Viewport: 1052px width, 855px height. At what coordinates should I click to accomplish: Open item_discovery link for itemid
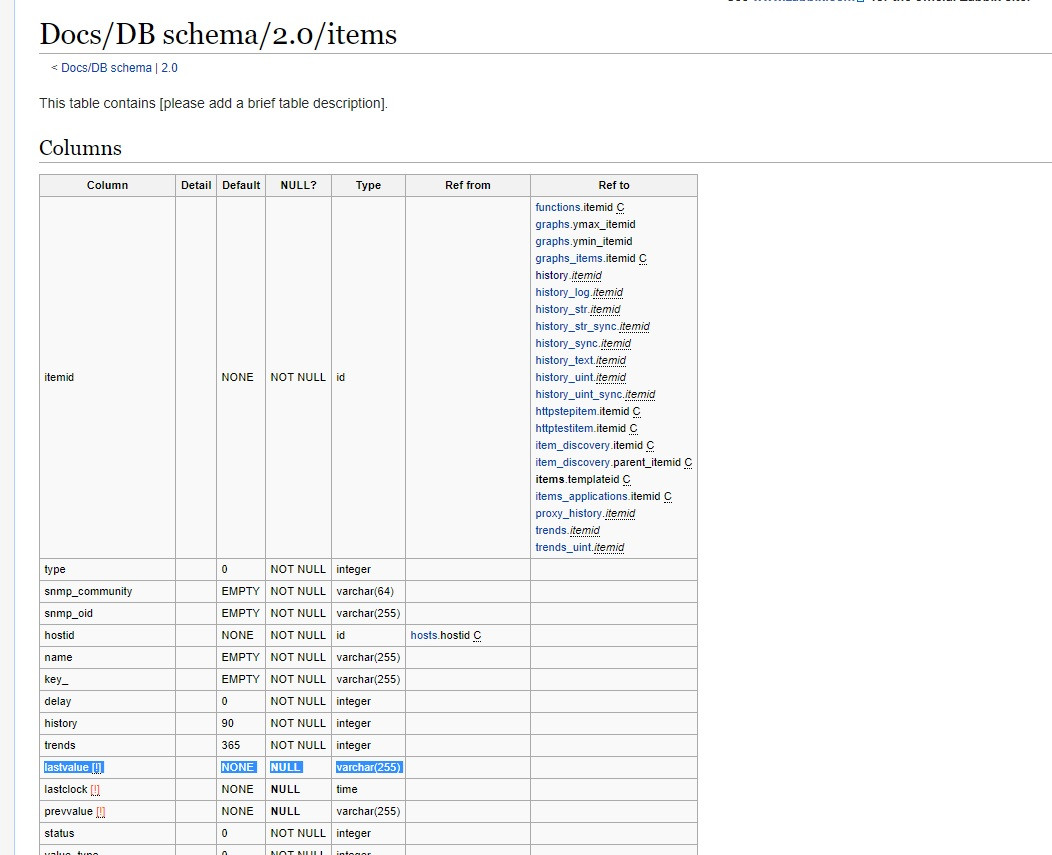point(572,445)
